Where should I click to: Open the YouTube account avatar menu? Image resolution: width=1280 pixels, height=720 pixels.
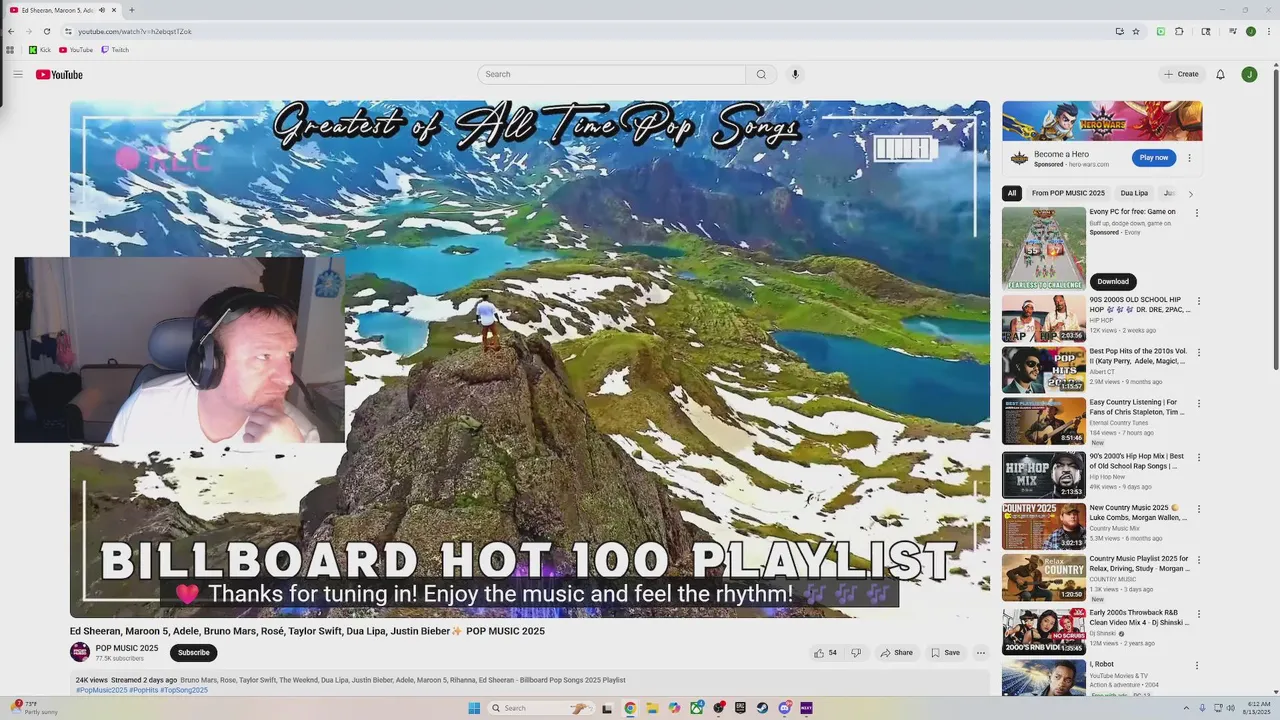(1249, 74)
